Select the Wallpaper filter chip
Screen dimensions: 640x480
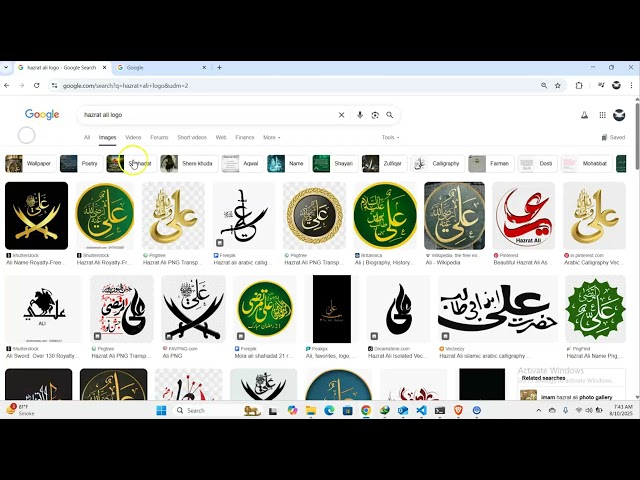tap(29, 164)
